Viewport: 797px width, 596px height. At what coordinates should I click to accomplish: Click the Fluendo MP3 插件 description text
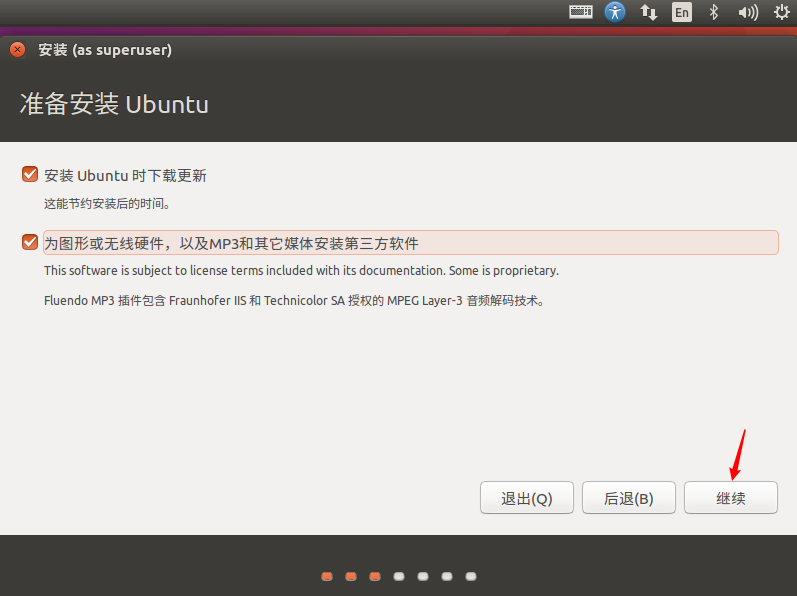(x=294, y=301)
